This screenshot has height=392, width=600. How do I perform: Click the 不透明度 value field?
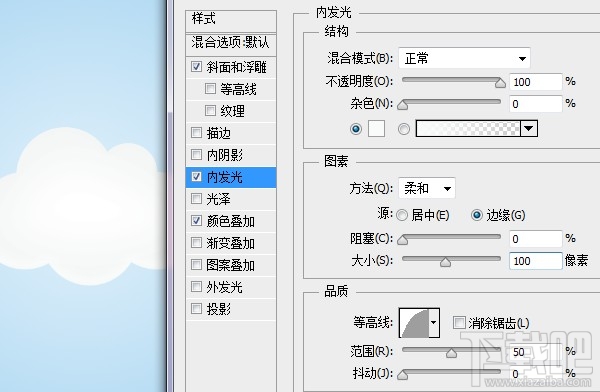536,82
